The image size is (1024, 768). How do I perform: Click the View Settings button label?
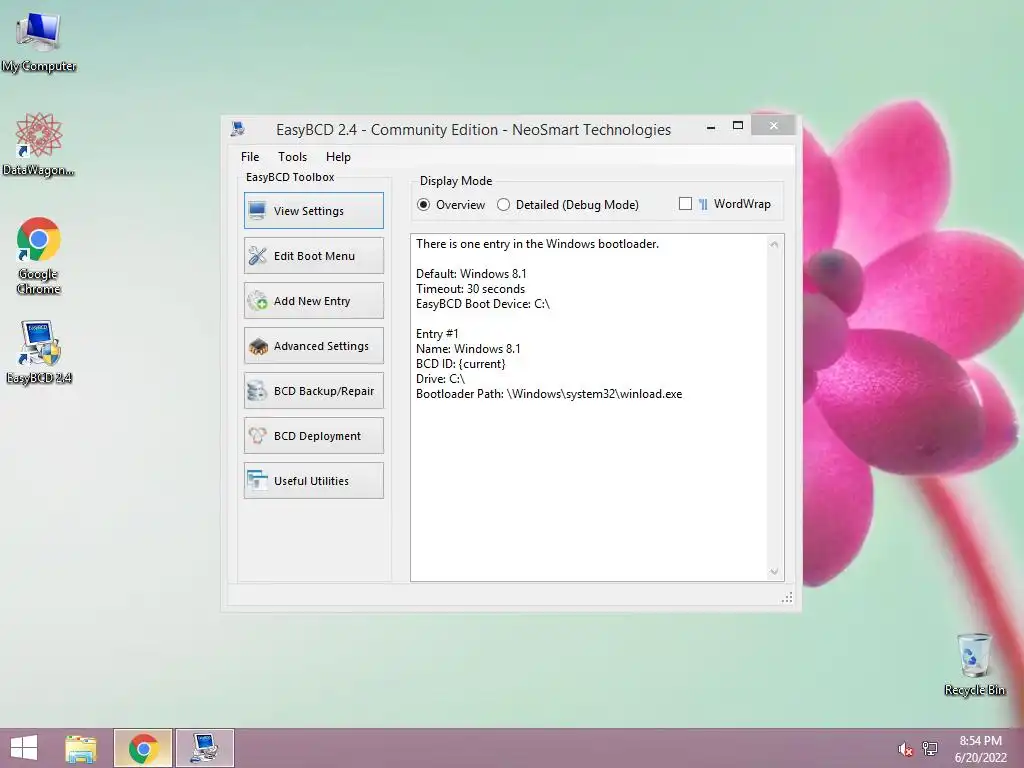308,211
